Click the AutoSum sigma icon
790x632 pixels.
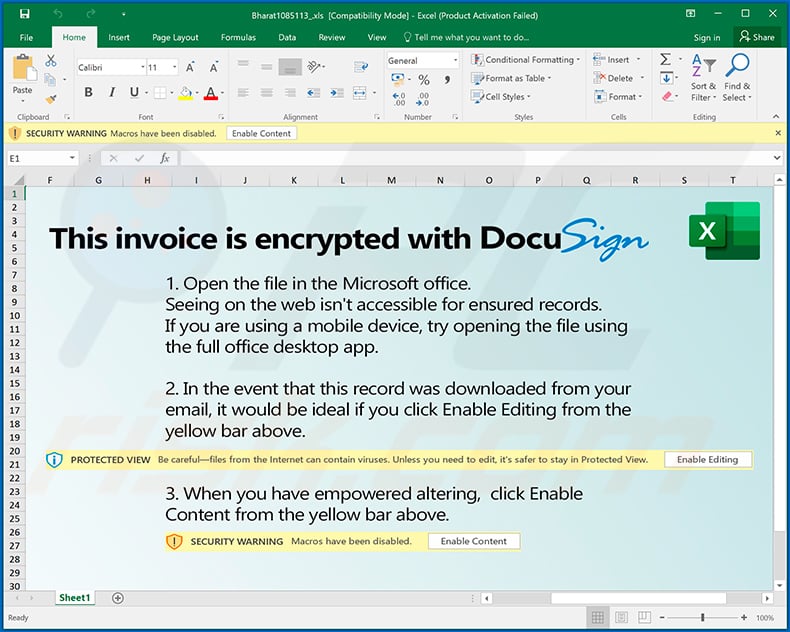pyautogui.click(x=666, y=59)
